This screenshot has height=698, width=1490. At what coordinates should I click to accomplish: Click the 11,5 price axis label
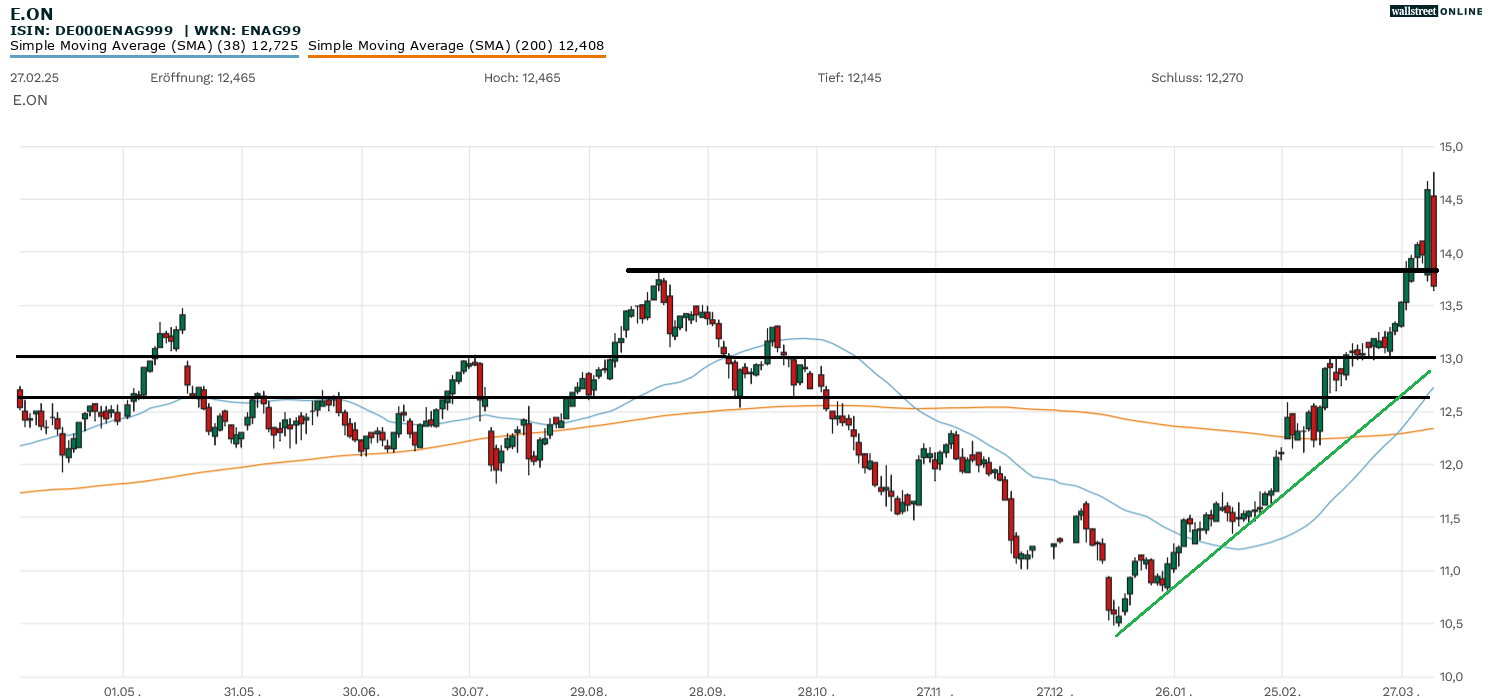pos(1449,518)
